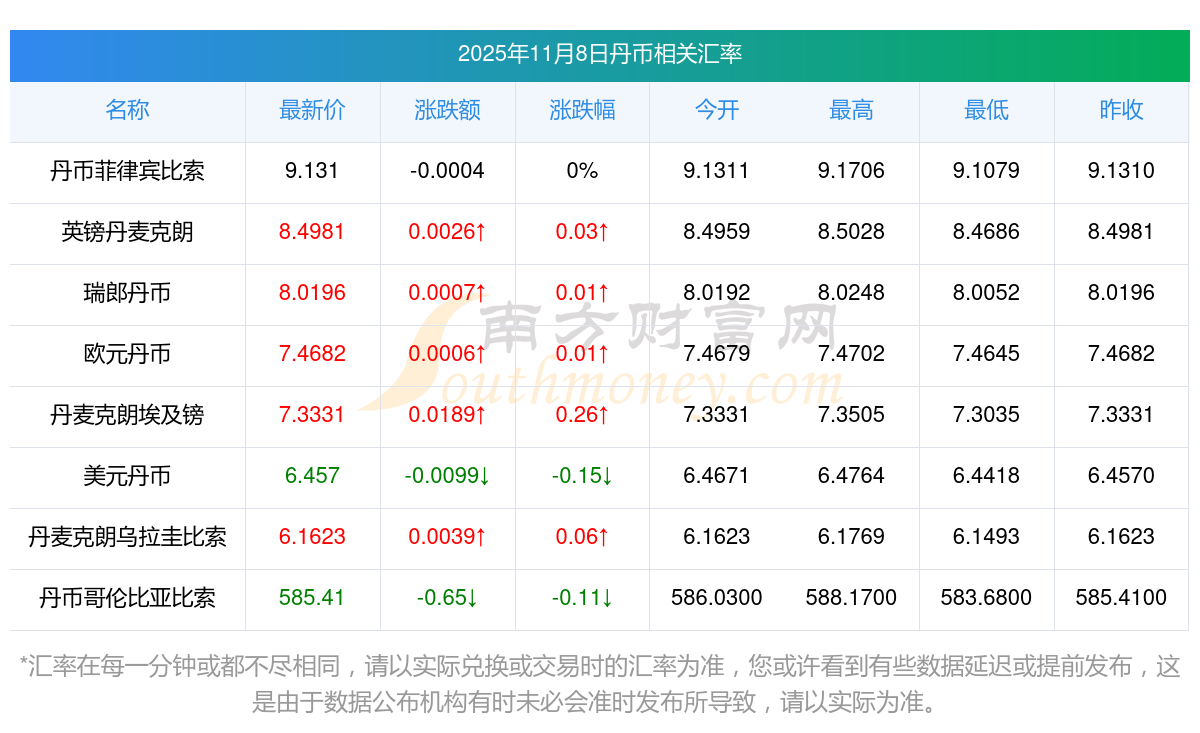Select the 涨跌额 column header
1200x733 pixels.
pyautogui.click(x=447, y=111)
